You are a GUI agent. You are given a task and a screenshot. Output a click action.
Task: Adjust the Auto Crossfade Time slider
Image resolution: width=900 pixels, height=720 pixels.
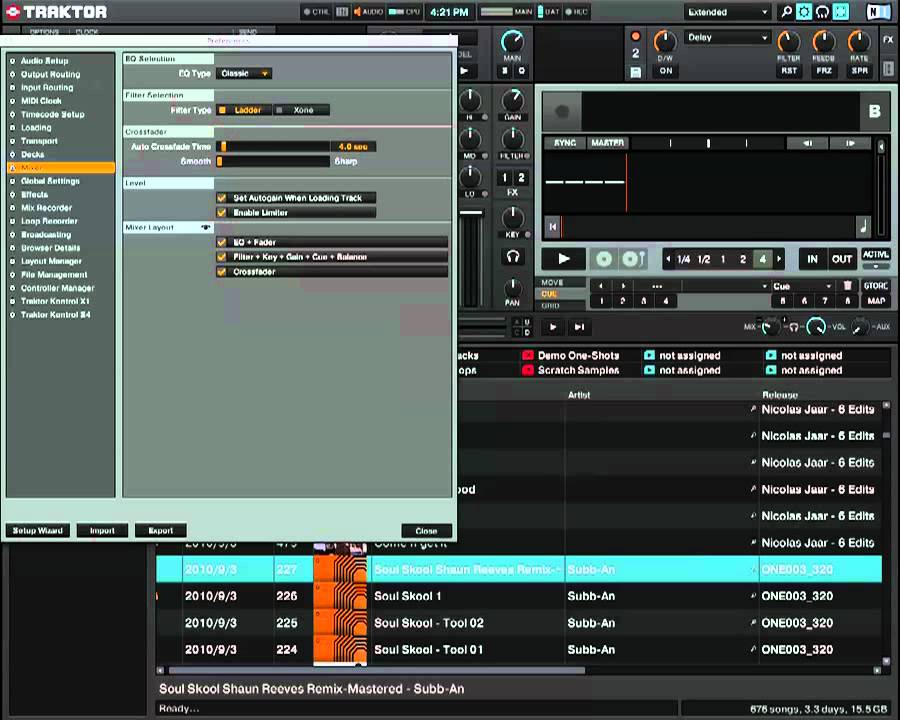(273, 146)
